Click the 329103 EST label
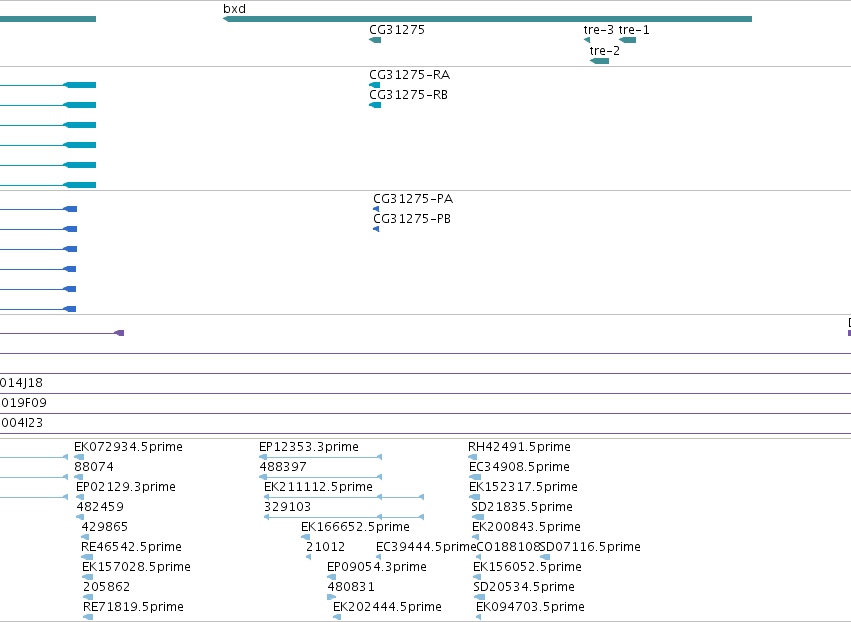 (x=288, y=507)
